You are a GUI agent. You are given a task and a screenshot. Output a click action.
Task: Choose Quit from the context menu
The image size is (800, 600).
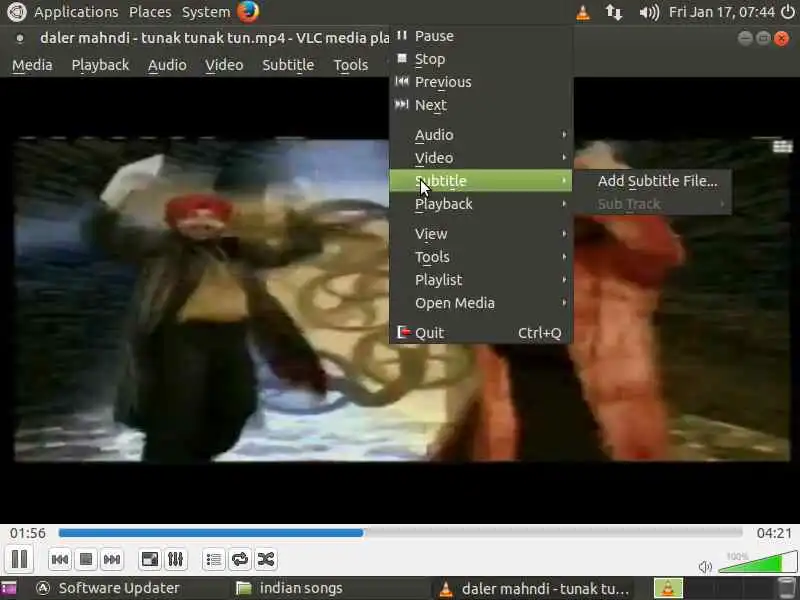481,333
